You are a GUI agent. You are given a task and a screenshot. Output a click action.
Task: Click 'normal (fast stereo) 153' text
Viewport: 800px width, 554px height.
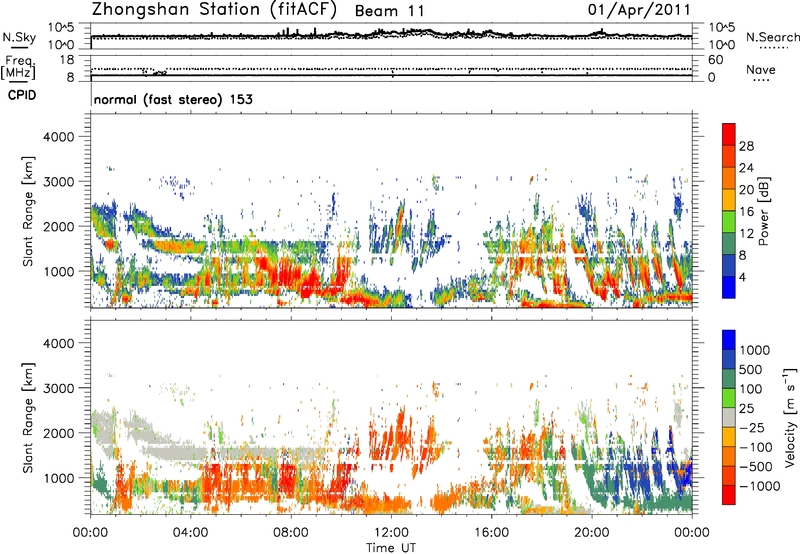point(173,99)
